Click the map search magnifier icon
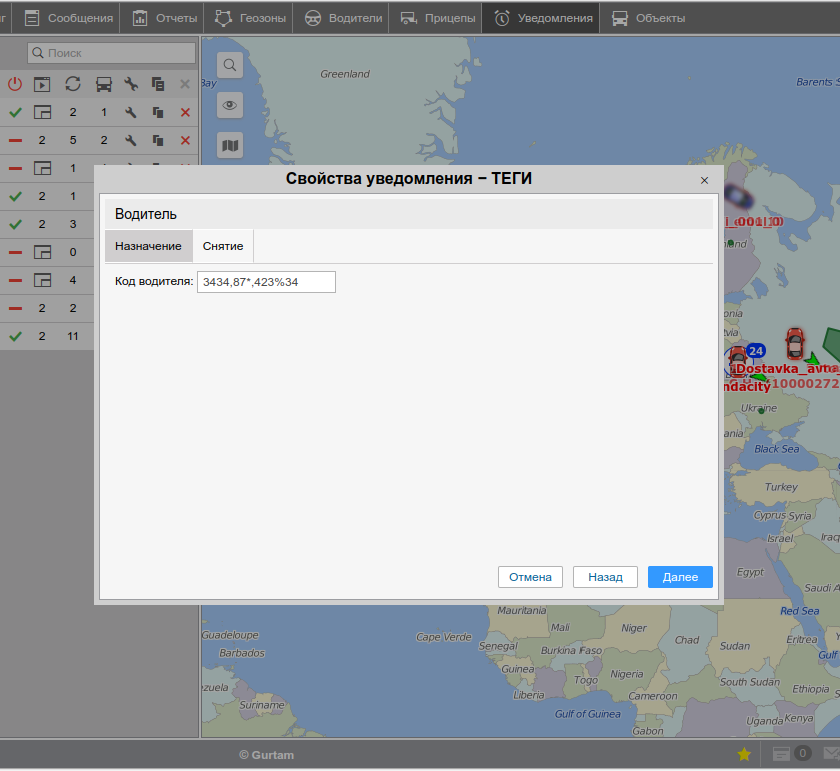The width and height of the screenshot is (840, 771). click(x=230, y=66)
